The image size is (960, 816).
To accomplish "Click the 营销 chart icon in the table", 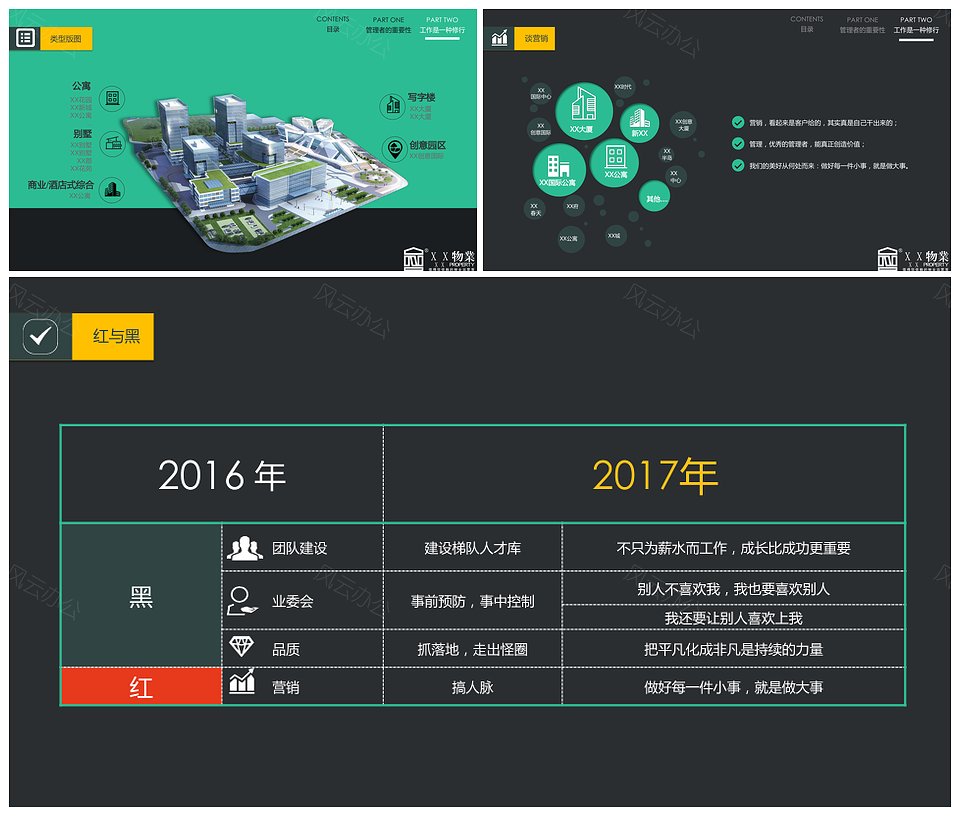I will [242, 681].
